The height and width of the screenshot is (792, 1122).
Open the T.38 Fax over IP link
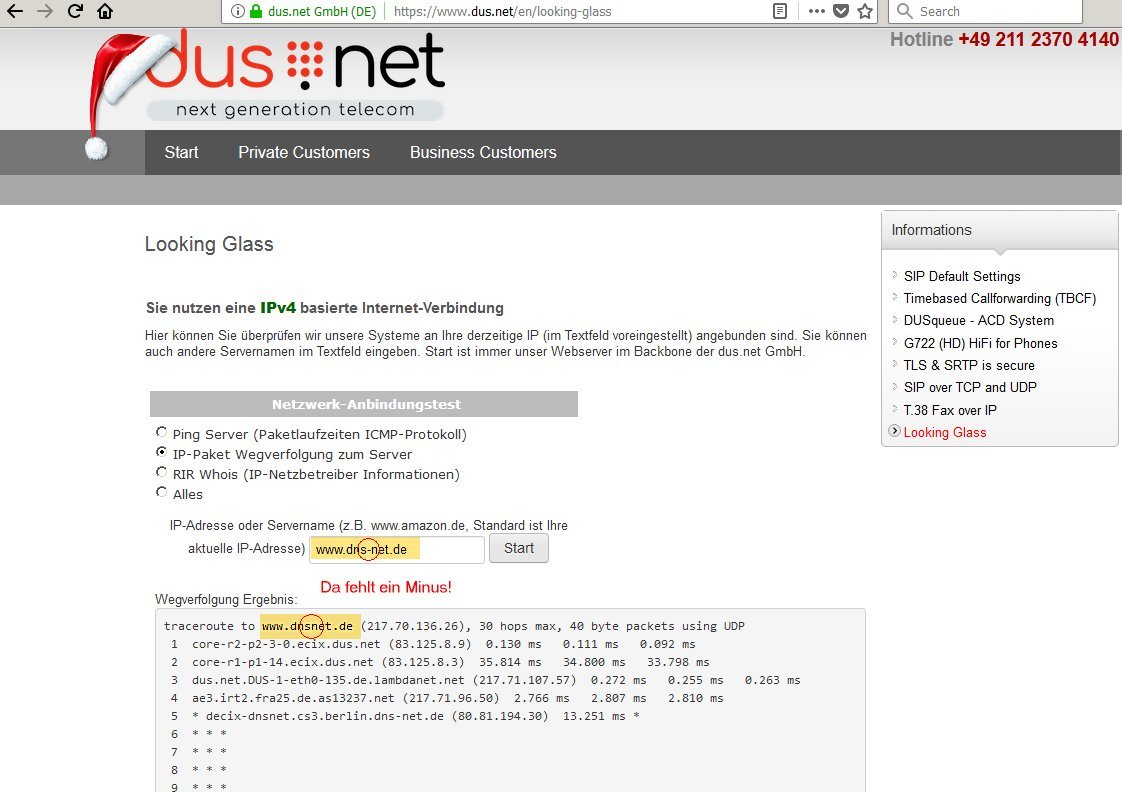(949, 410)
